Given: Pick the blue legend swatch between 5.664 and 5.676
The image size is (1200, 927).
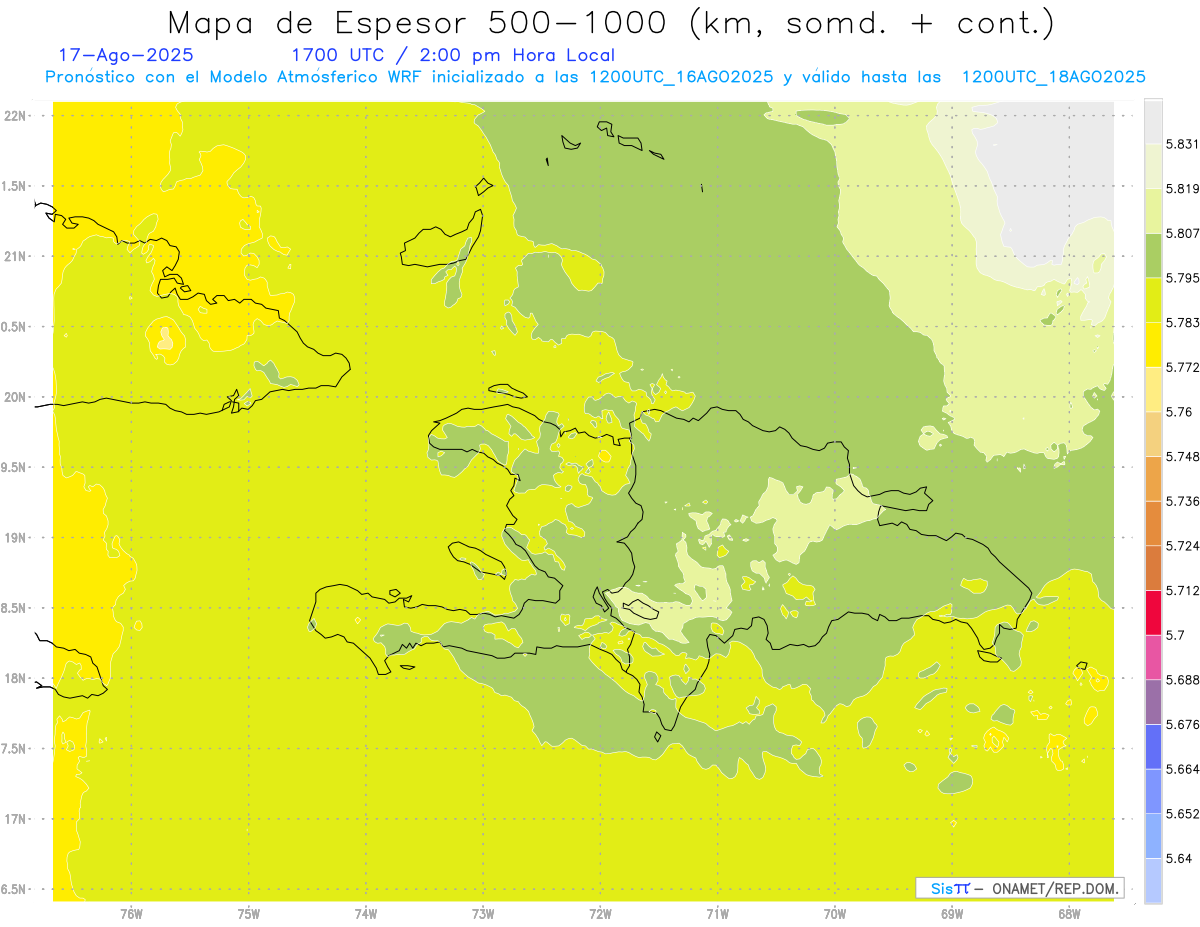Looking at the screenshot, I should [1153, 747].
